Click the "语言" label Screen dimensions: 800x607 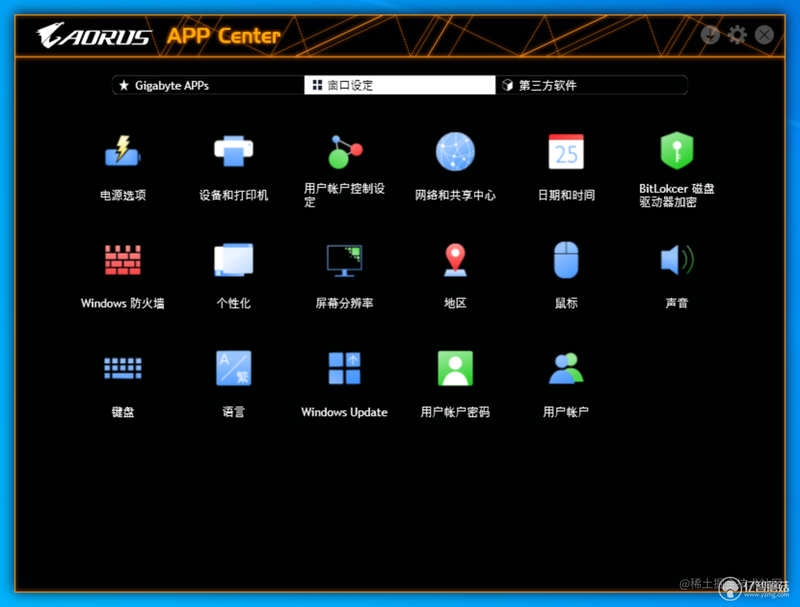coord(234,412)
